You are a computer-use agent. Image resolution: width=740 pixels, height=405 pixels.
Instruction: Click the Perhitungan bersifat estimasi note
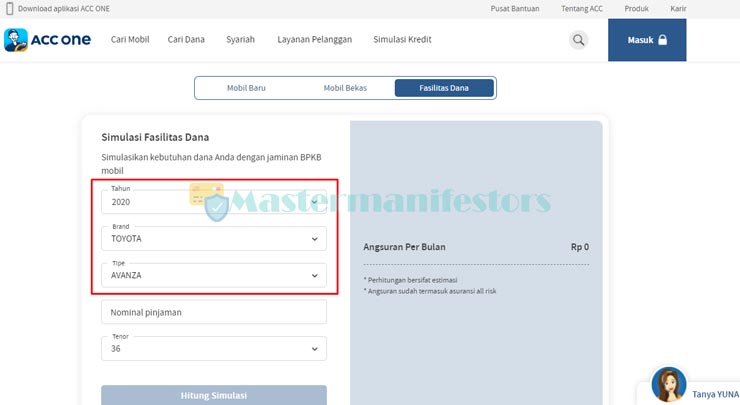411,280
